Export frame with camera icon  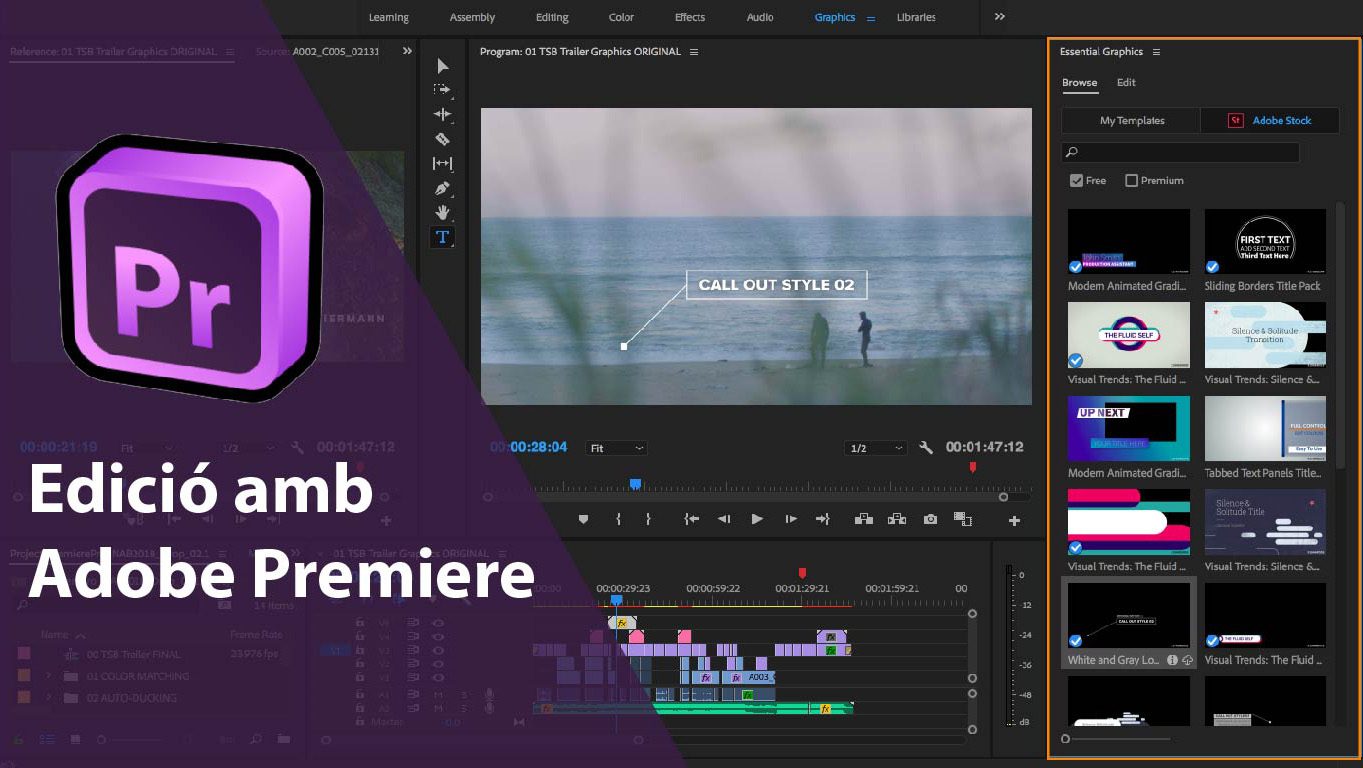[x=931, y=519]
